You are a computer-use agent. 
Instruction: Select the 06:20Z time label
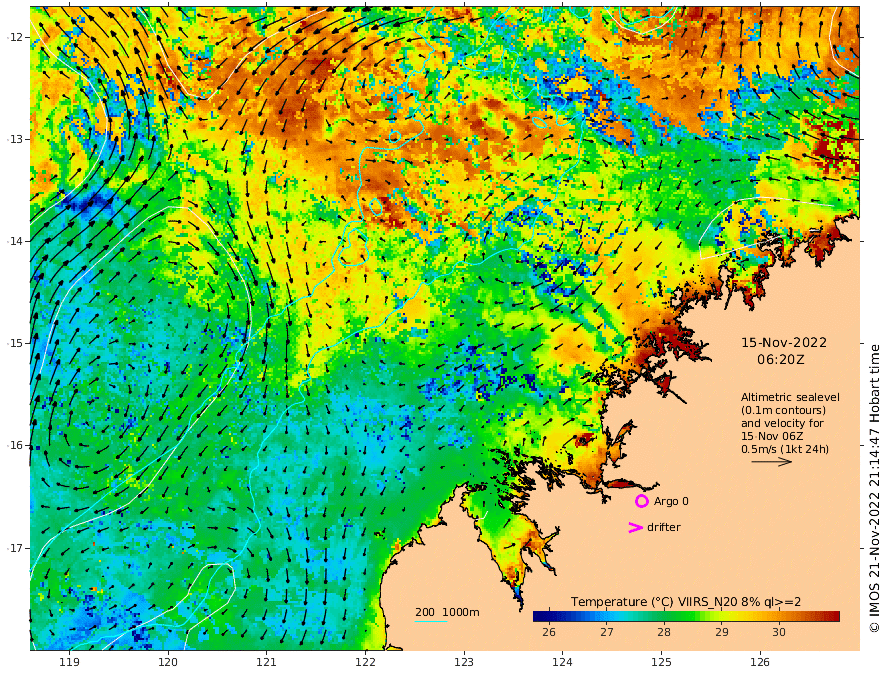point(781,360)
